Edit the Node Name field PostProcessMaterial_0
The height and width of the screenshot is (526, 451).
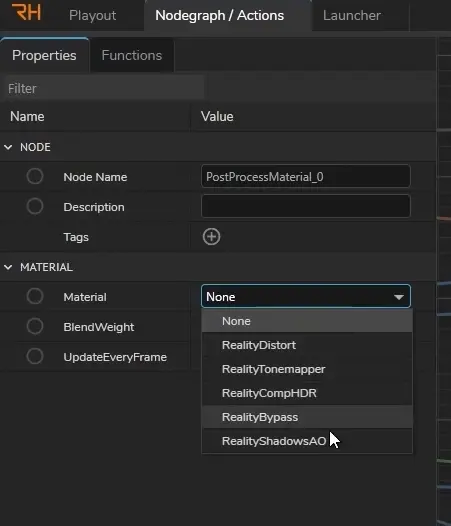[306, 176]
